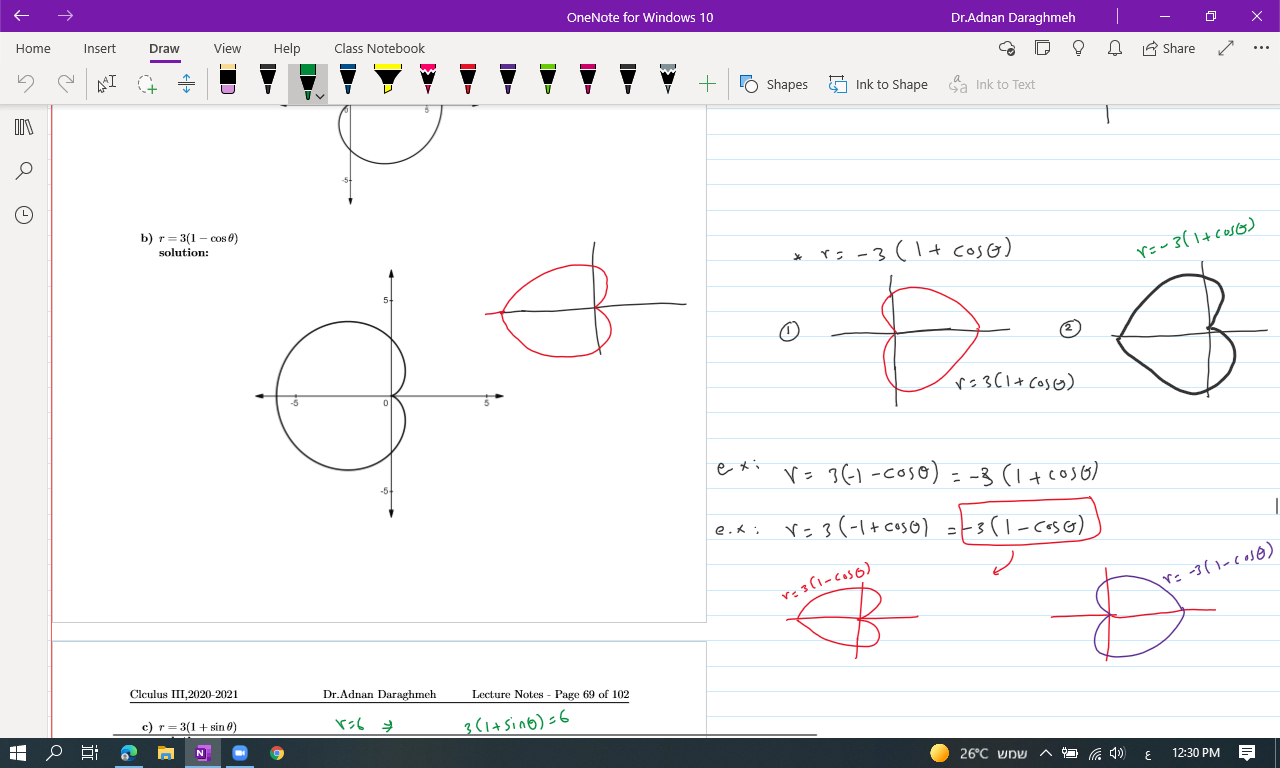Open the Windows Start menu
Screen dimensions: 1280x768
tap(18, 753)
